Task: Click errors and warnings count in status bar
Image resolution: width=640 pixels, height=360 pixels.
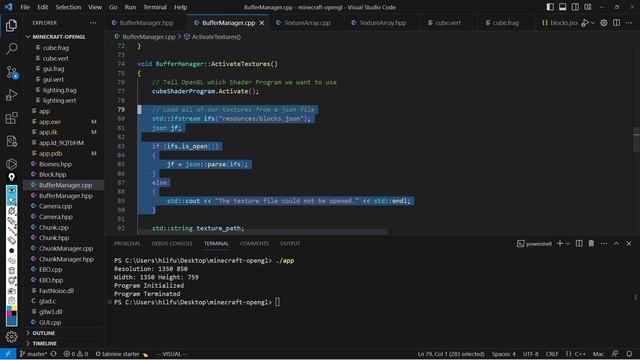Action: point(76,354)
